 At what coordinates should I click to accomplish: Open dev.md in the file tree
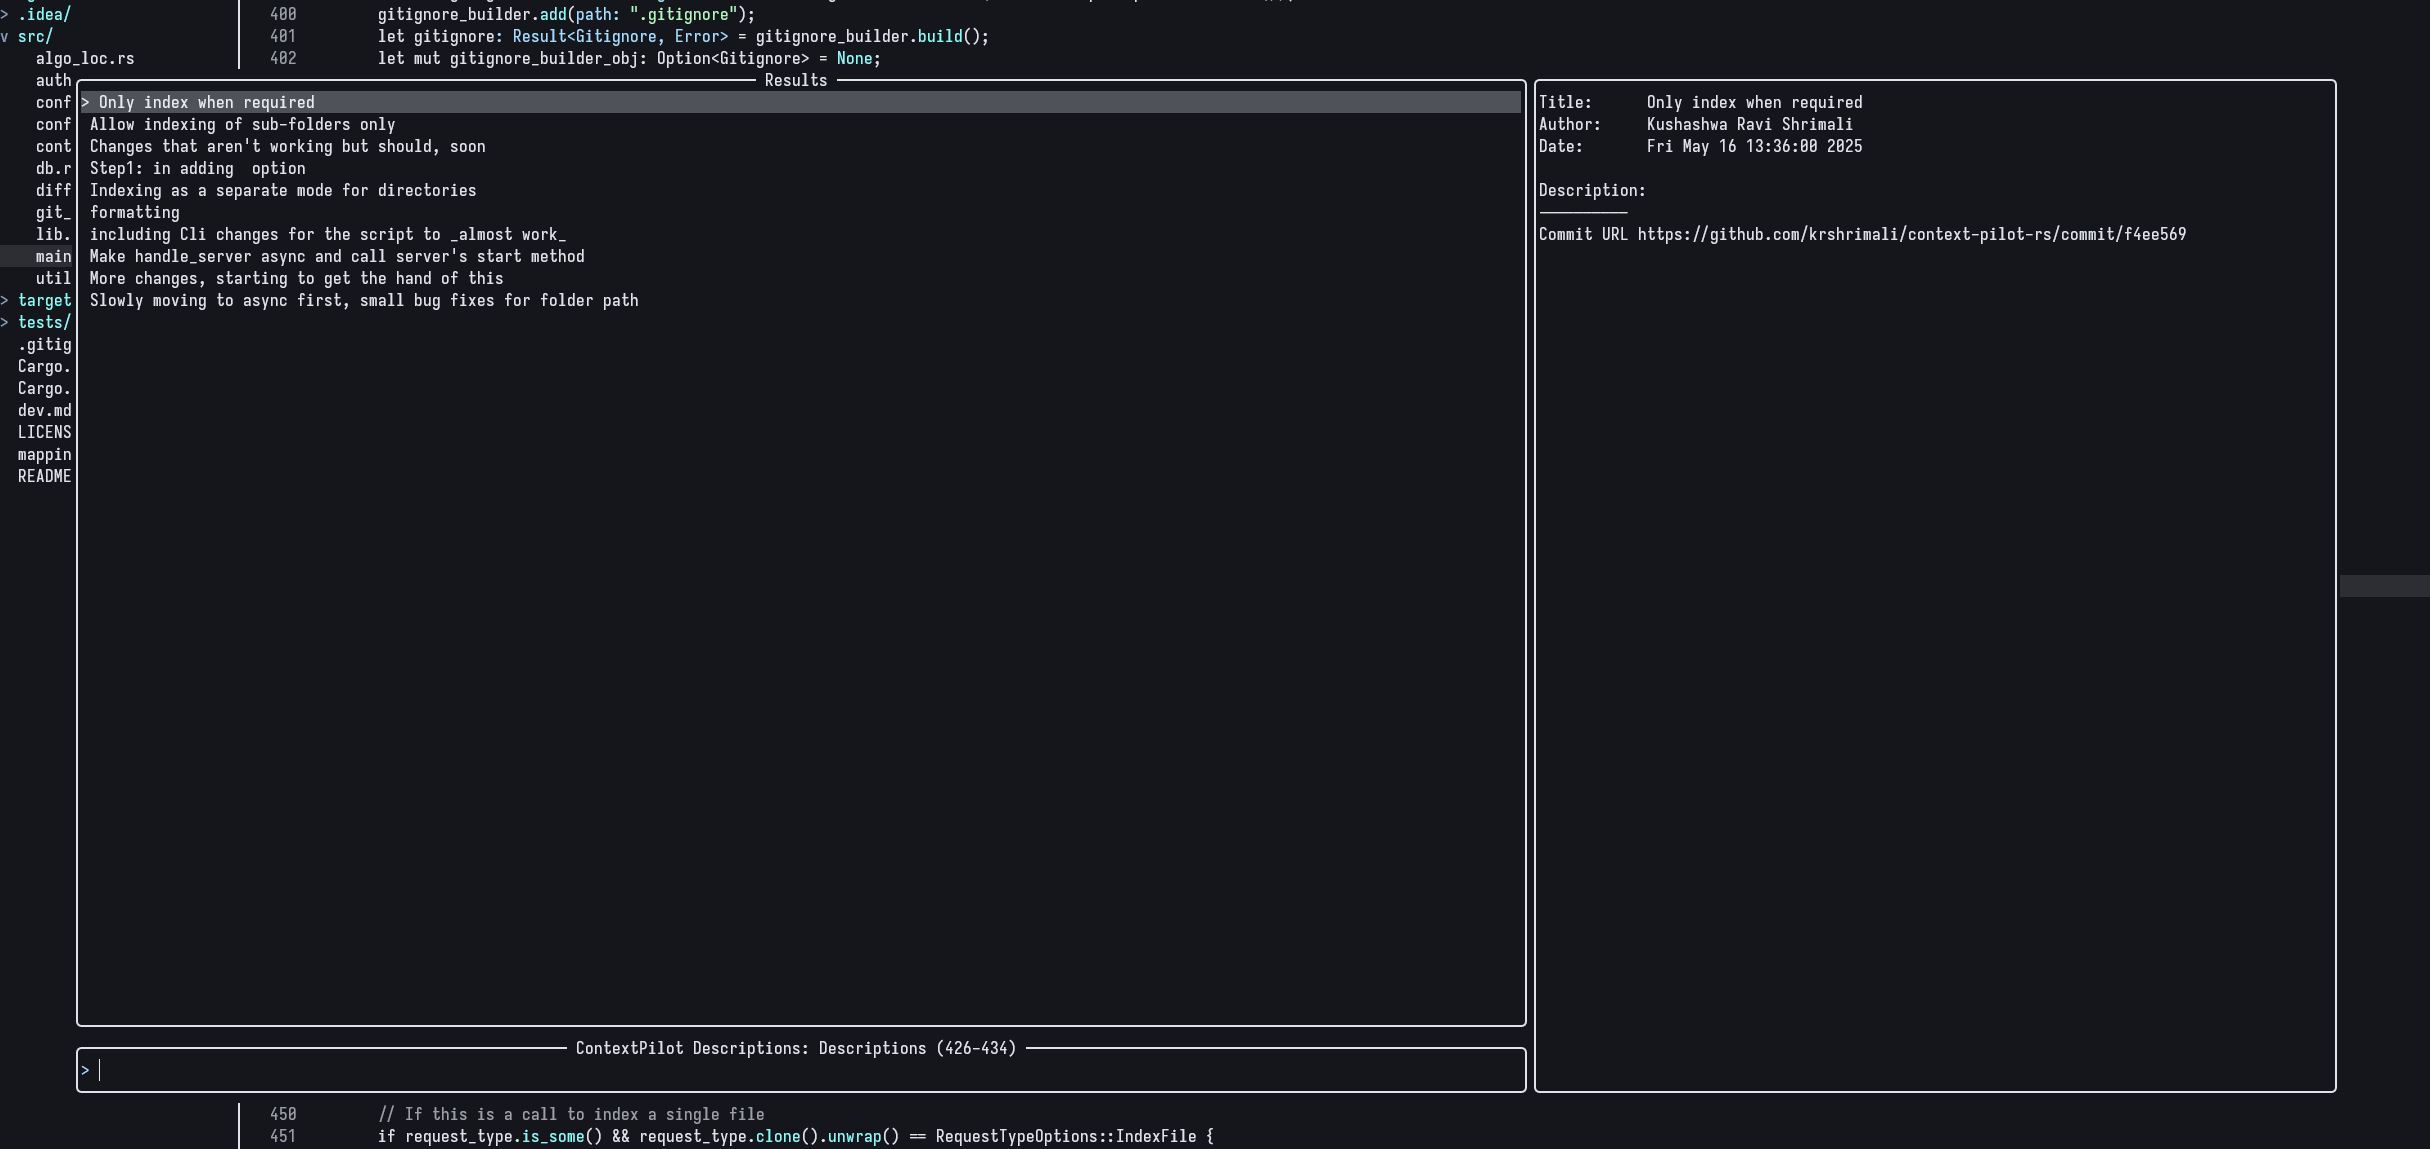pos(44,411)
